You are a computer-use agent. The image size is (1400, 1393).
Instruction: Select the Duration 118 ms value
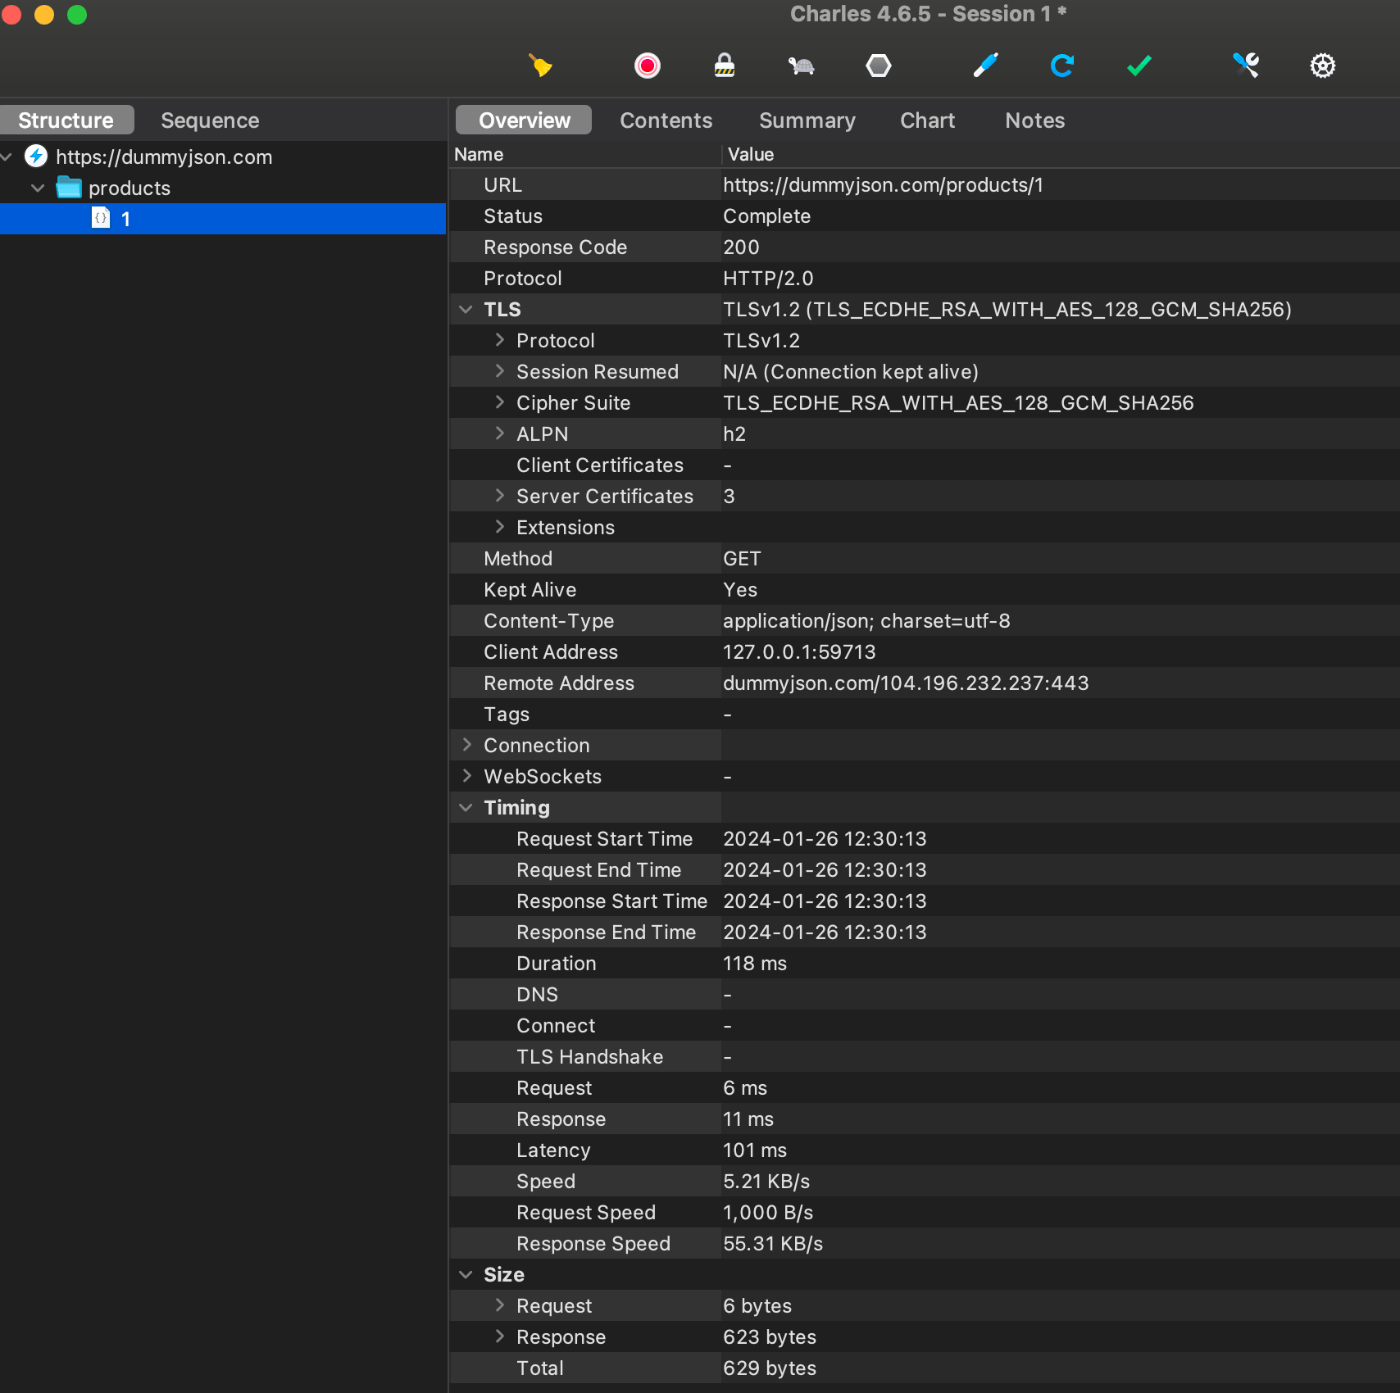click(x=755, y=963)
